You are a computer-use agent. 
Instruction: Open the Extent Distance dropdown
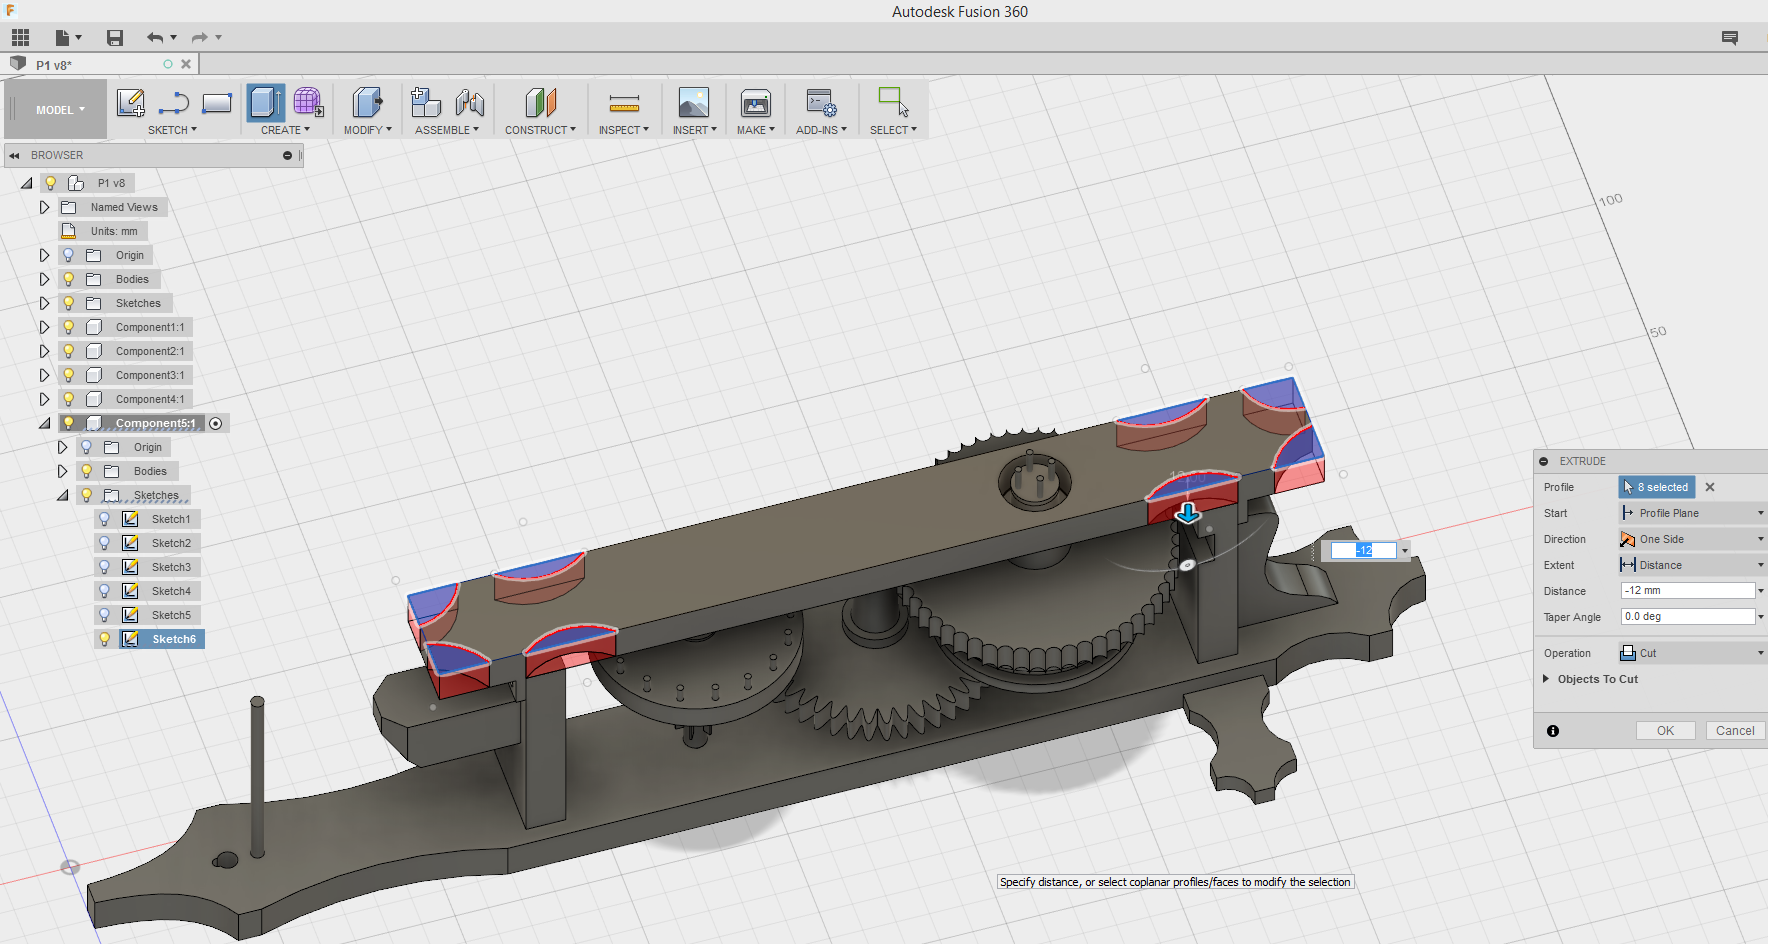pyautogui.click(x=1692, y=565)
